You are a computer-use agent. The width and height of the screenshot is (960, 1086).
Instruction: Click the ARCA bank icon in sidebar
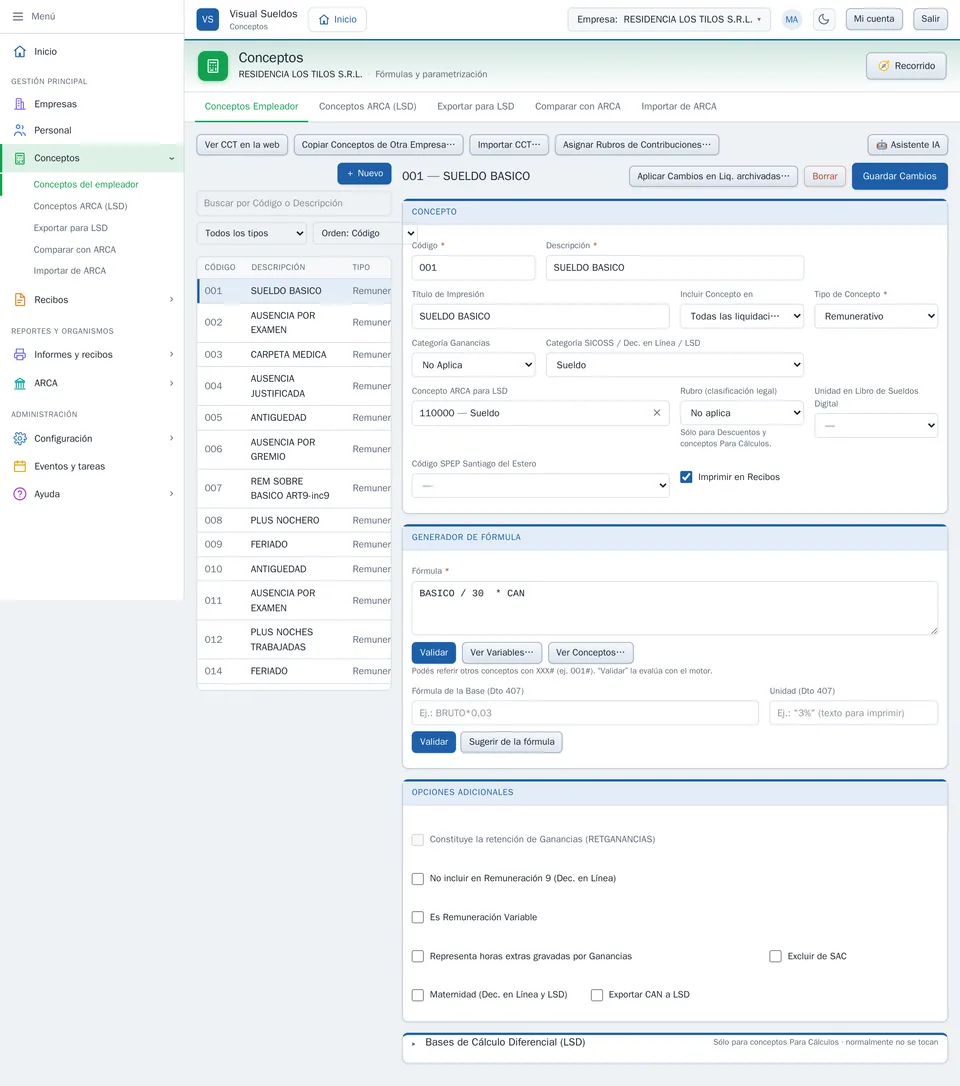point(20,383)
